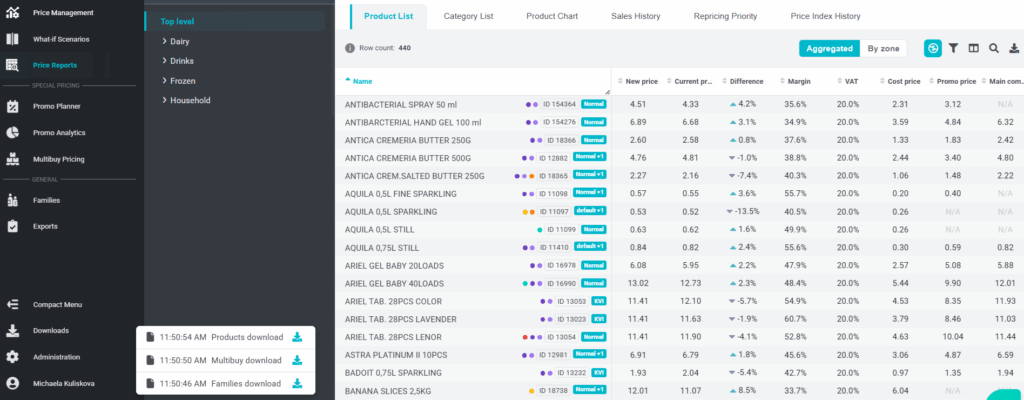The image size is (1024, 400).
Task: Open the table filter funnel icon
Action: [x=953, y=48]
